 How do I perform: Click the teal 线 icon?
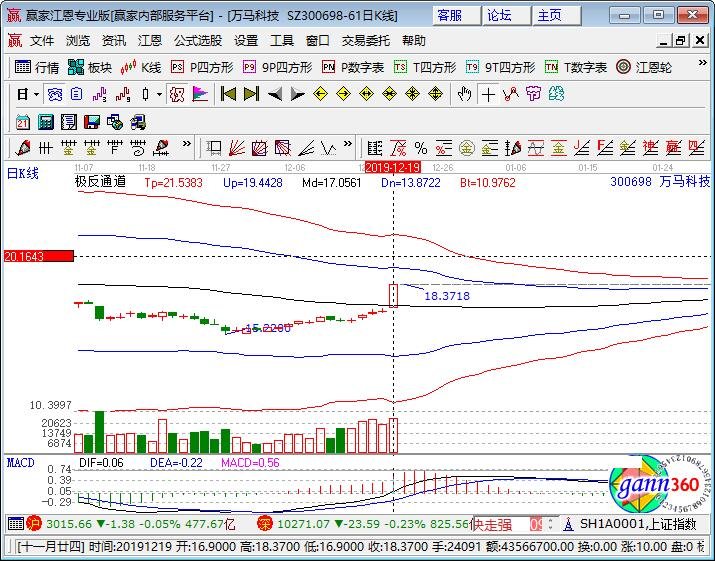coord(556,94)
